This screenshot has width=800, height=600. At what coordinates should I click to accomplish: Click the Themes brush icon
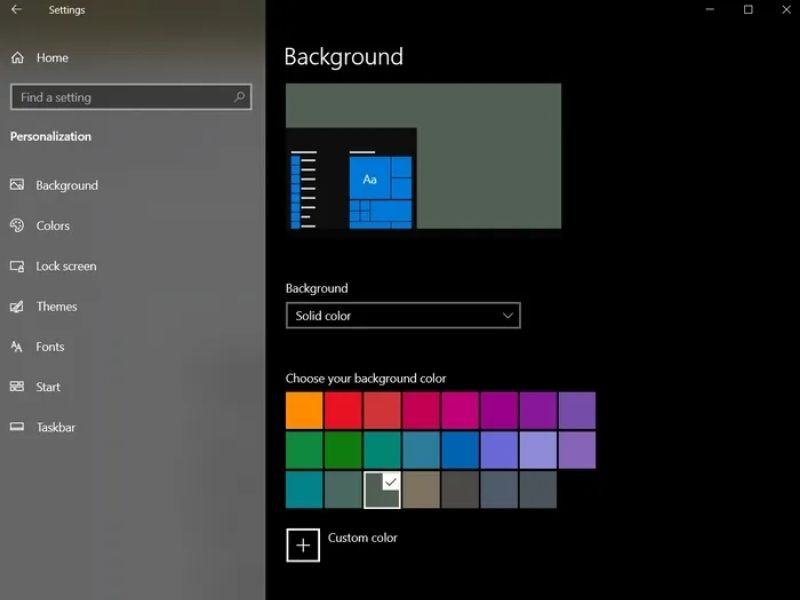point(17,306)
